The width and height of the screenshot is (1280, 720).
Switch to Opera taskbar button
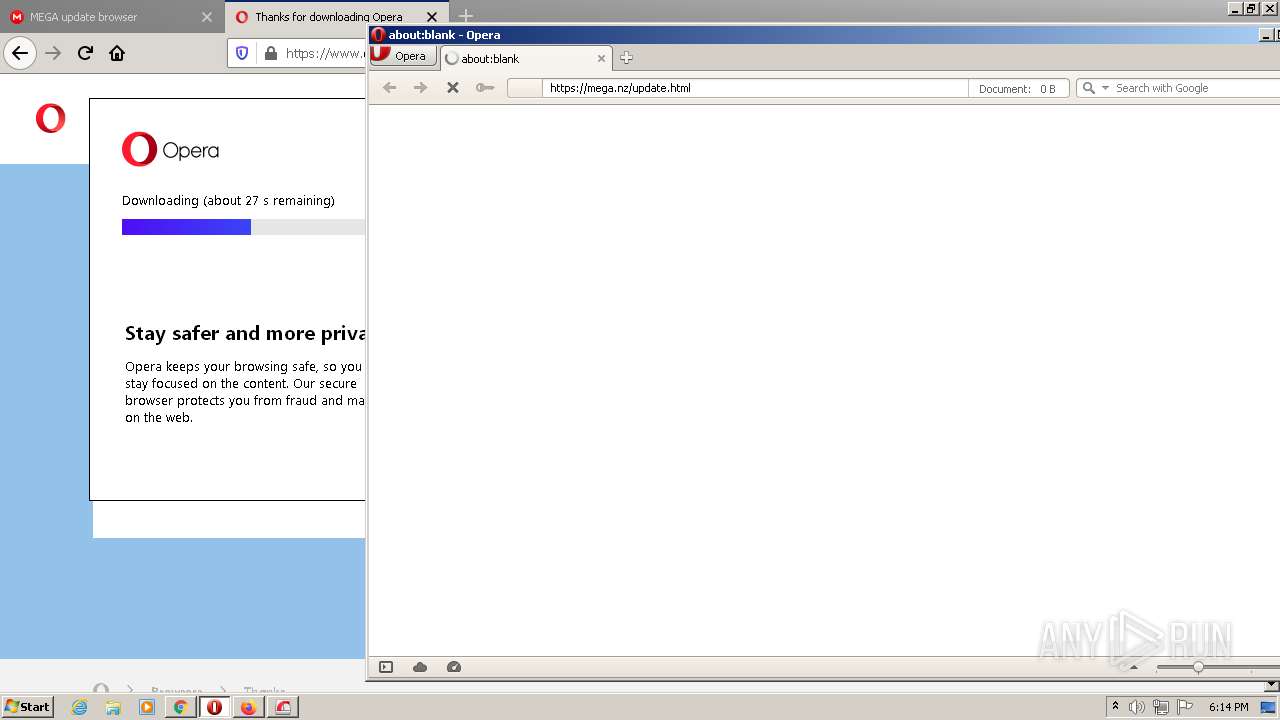coord(214,707)
